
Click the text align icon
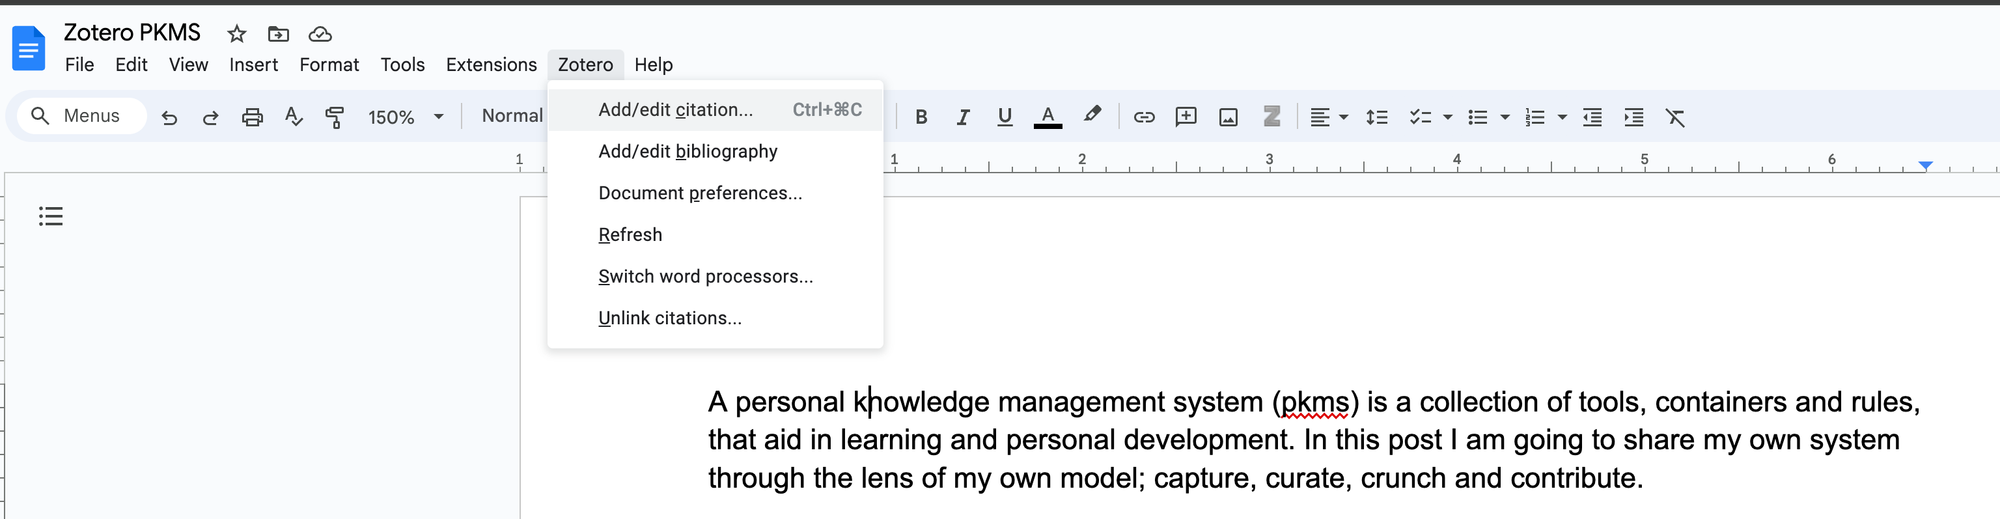click(1320, 117)
